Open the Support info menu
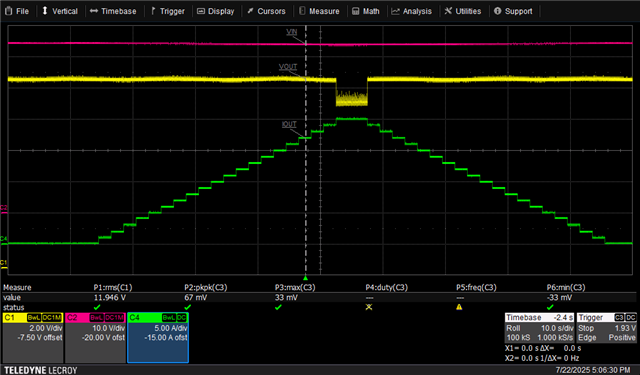 pos(513,11)
